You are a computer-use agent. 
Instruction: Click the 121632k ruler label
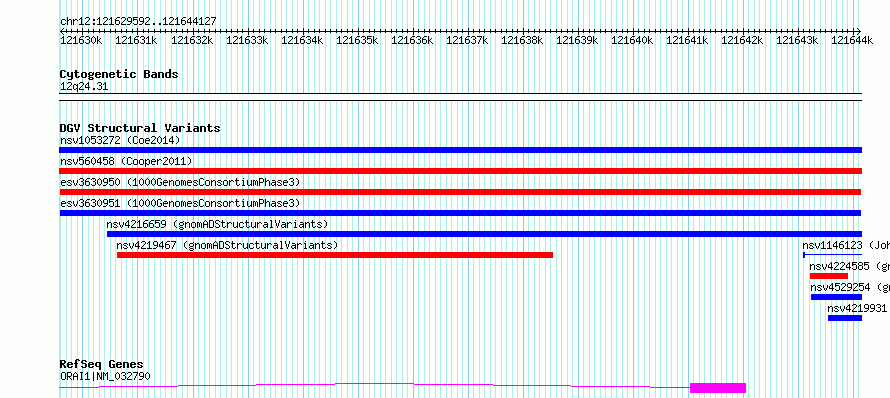click(192, 40)
